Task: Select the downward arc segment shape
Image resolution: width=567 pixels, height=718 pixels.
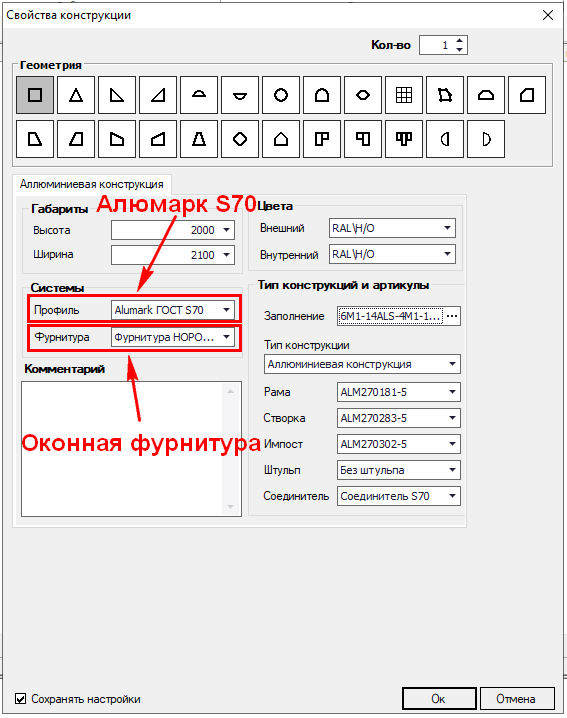Action: (240, 95)
